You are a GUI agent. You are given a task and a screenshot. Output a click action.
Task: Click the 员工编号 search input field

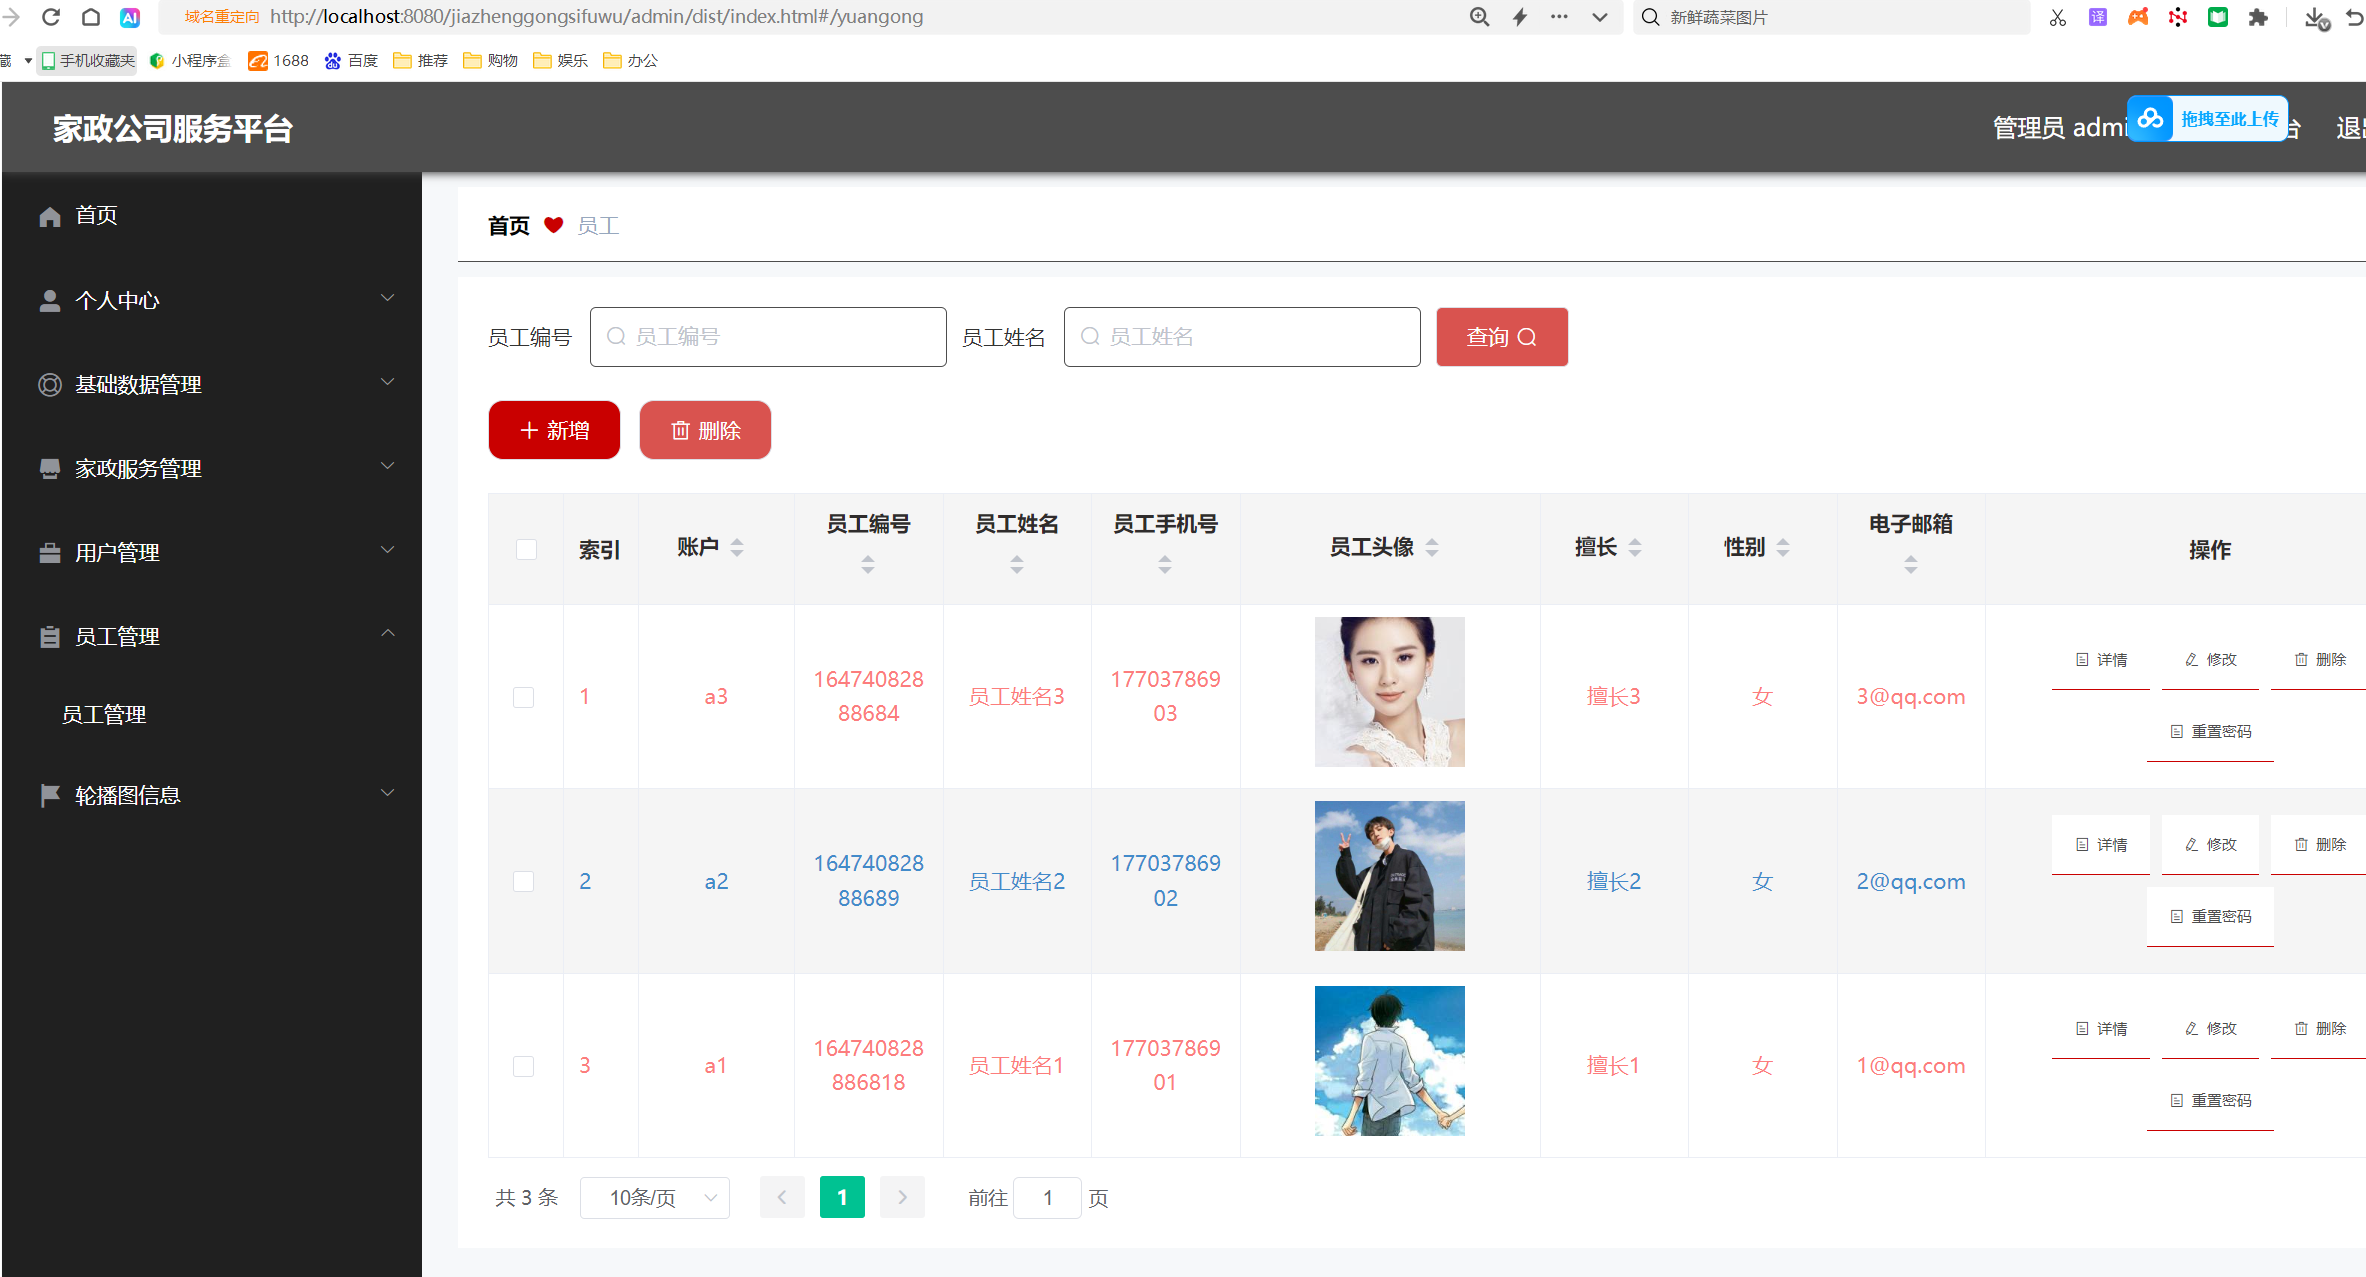click(x=768, y=337)
